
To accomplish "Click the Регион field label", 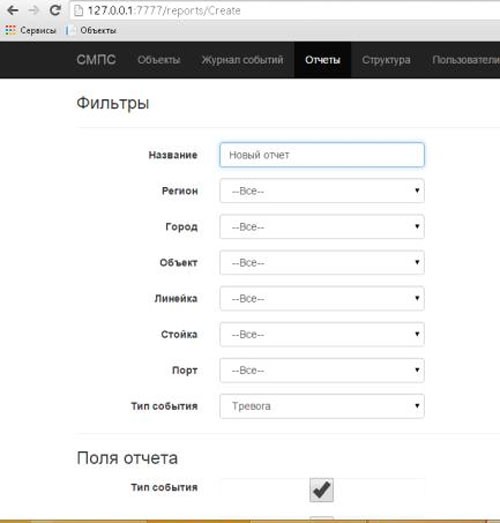I will 180,191.
